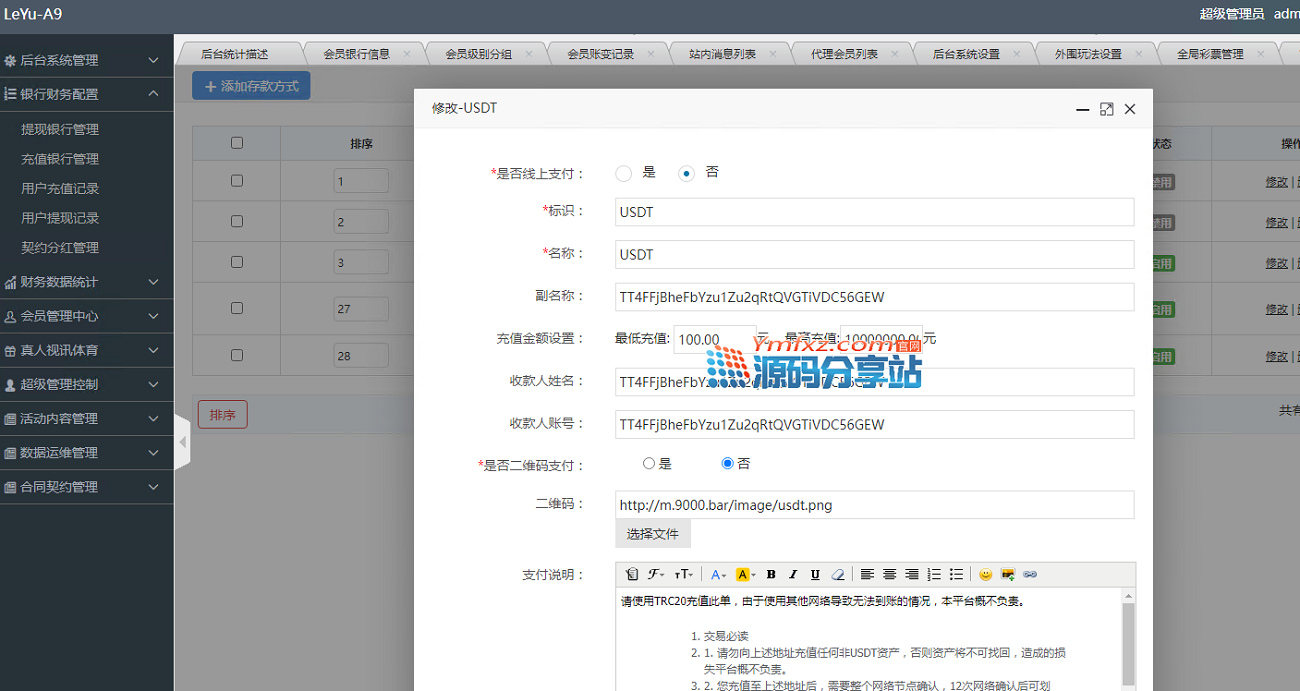The width and height of the screenshot is (1300, 691).
Task: Click 添加存款方式 button
Action: (x=251, y=86)
